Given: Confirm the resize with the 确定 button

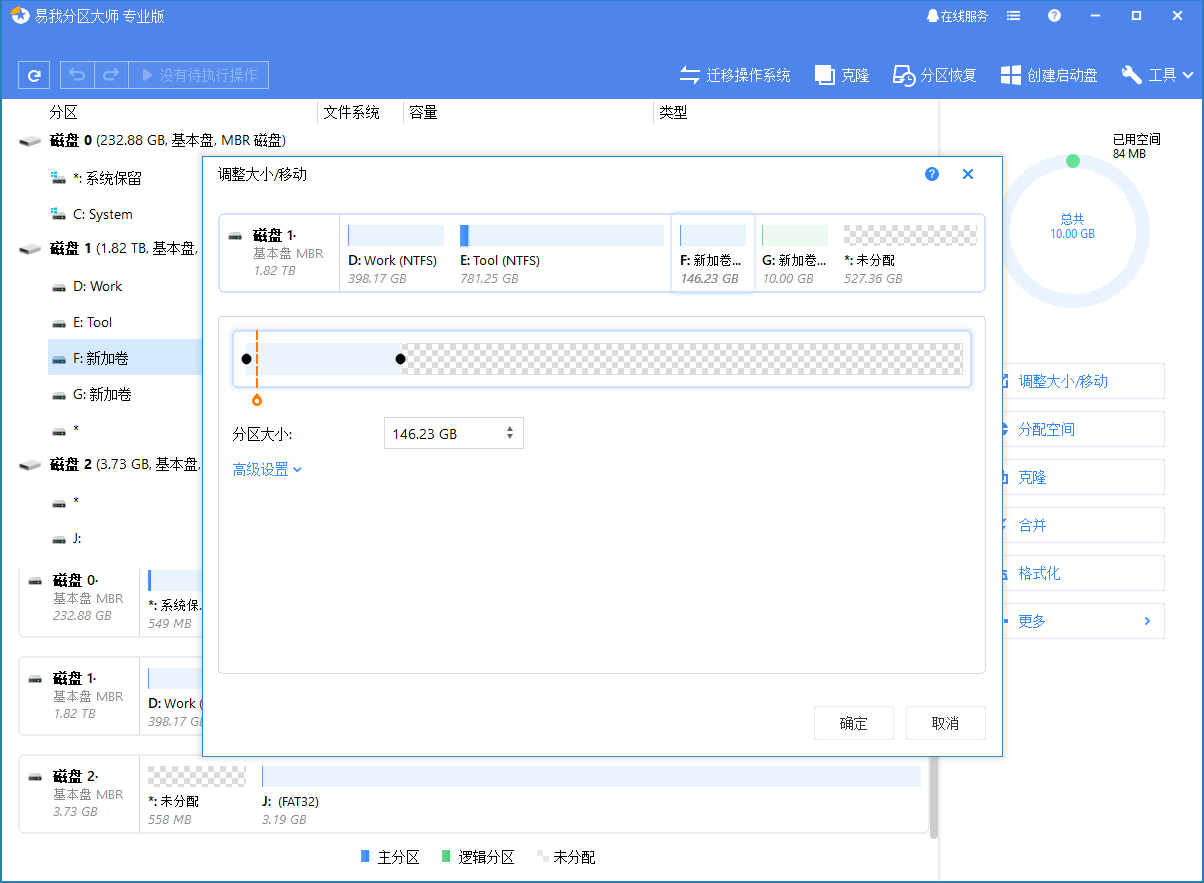Looking at the screenshot, I should tap(853, 723).
